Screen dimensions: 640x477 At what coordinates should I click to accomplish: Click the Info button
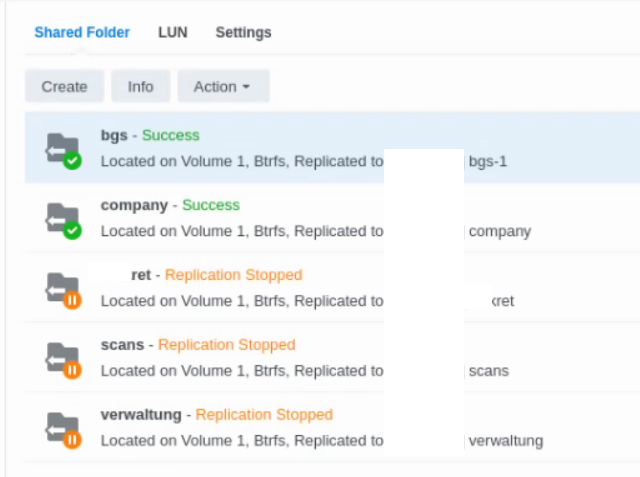(x=141, y=87)
